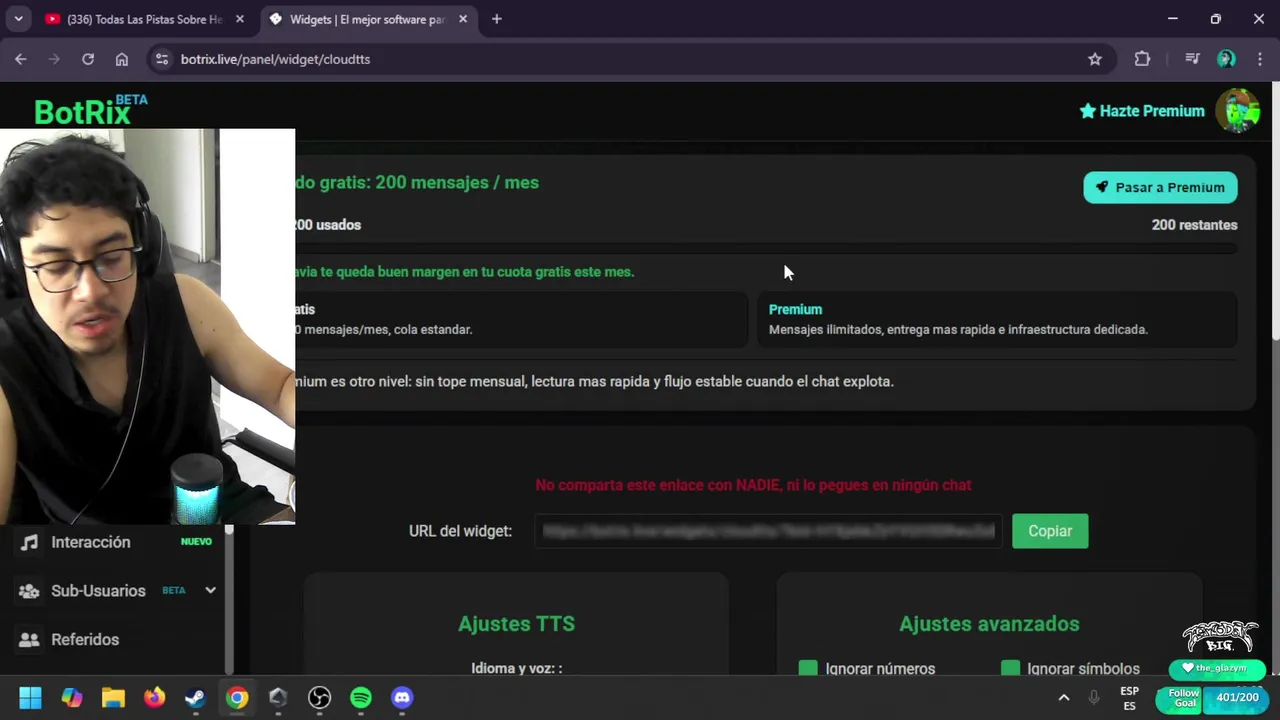1280x720 pixels.
Task: Click the Chrome taskbar icon
Action: [237, 697]
